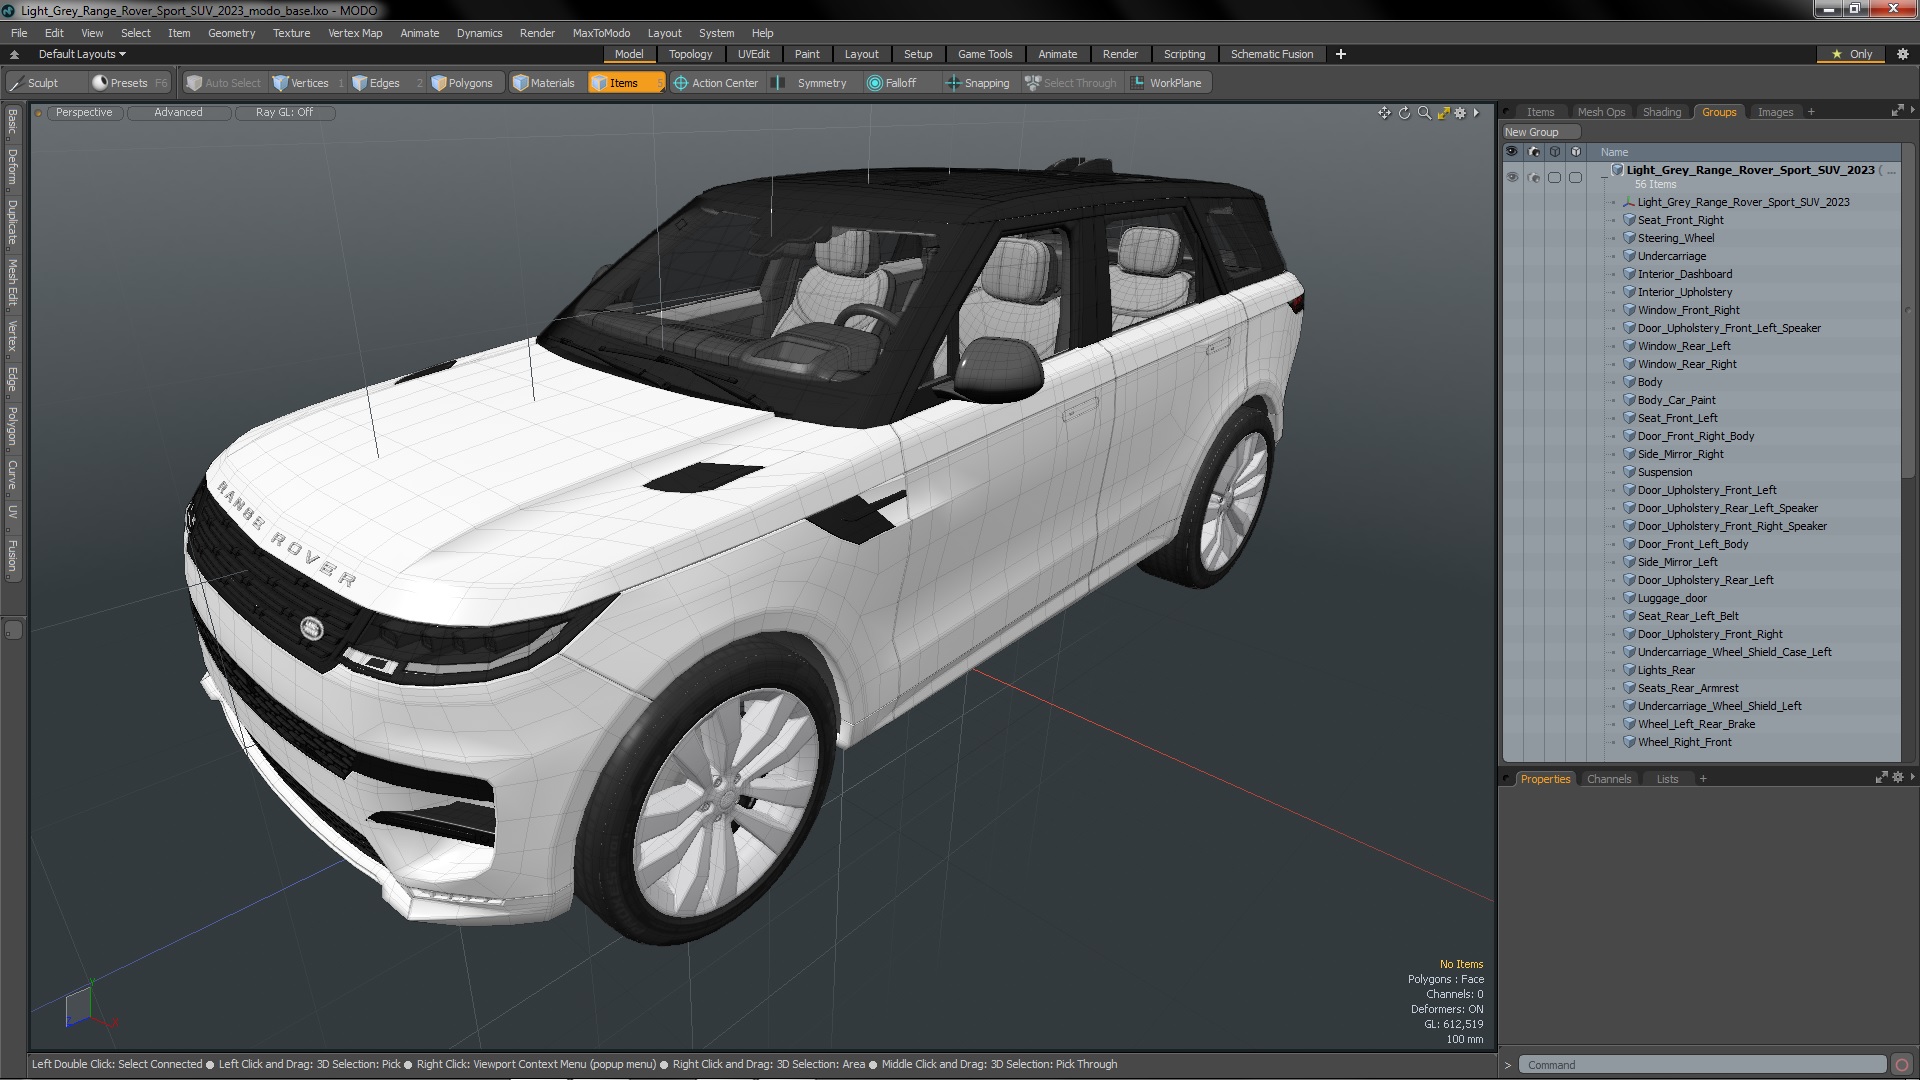The width and height of the screenshot is (1920, 1080).
Task: Switch to the Shading tab
Action: click(1661, 112)
